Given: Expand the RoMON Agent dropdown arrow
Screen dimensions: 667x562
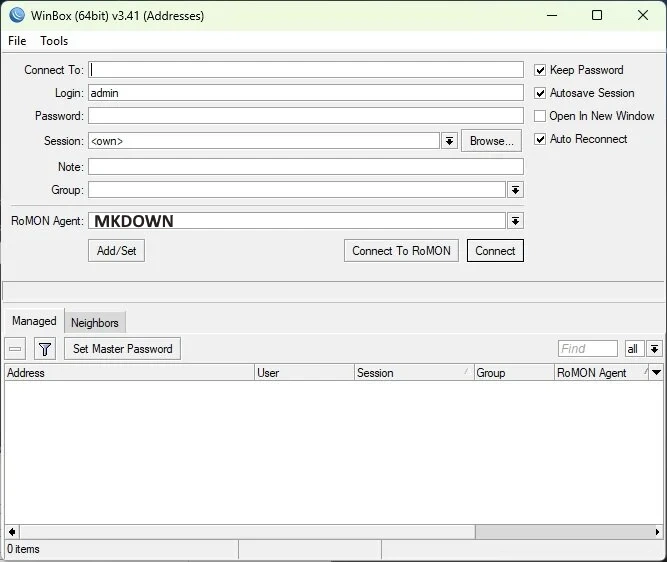Looking at the screenshot, I should 515,221.
